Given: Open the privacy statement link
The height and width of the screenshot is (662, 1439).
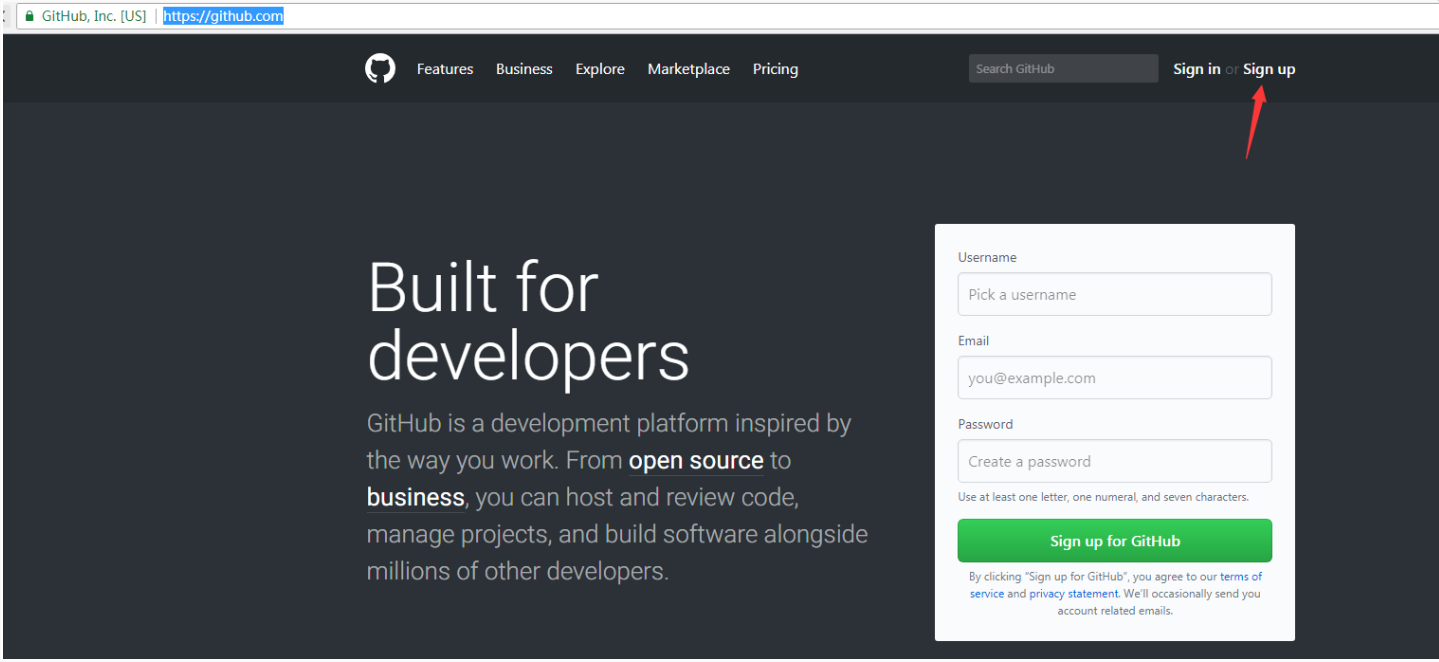Looking at the screenshot, I should [1073, 594].
